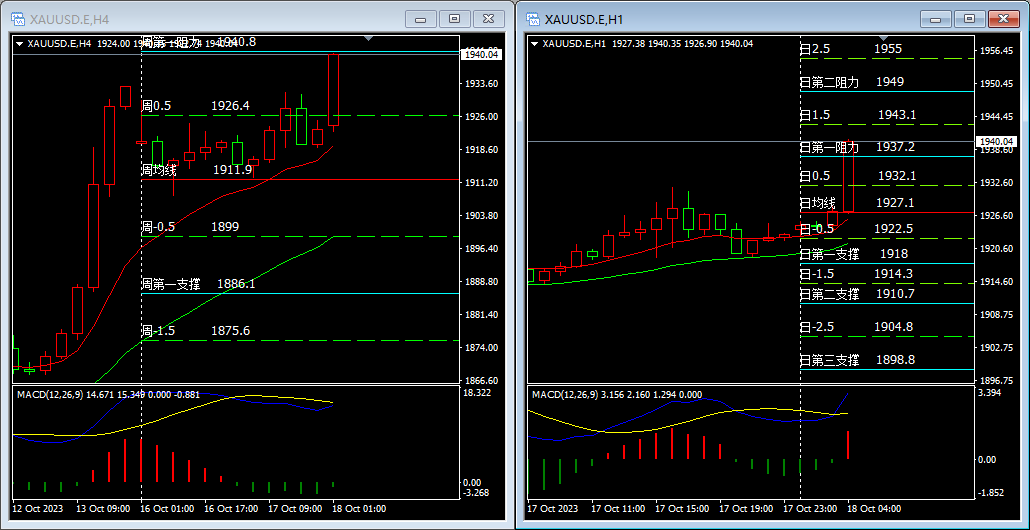
Task: Open the triangle menu beside XAUUSD.E,H4 in chart
Action: click(x=19, y=44)
